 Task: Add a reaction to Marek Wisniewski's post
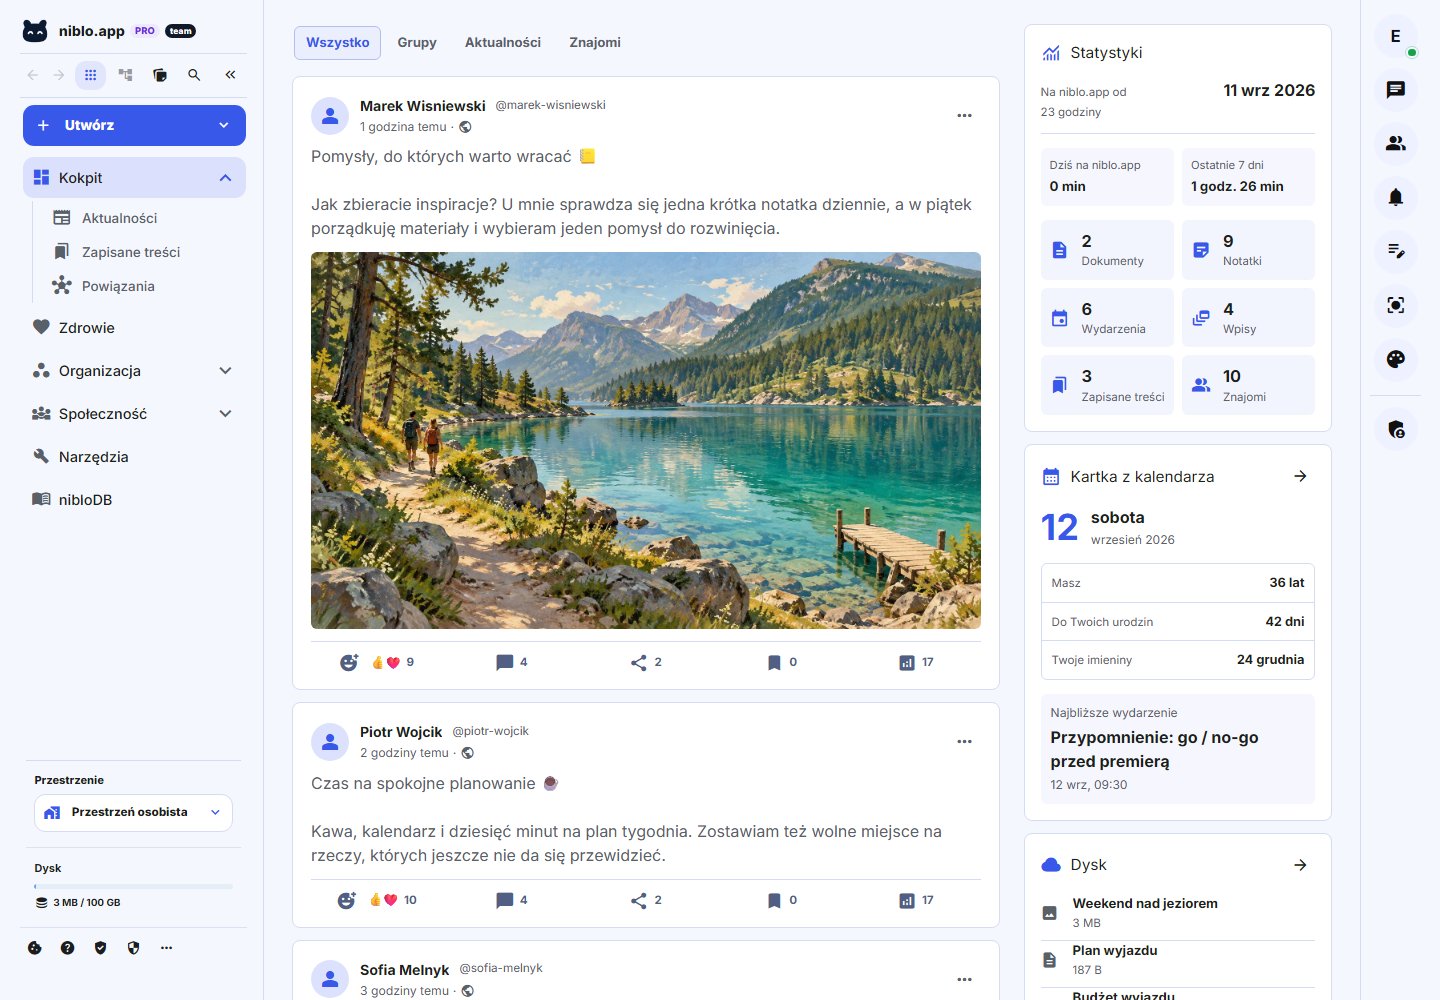pos(348,662)
